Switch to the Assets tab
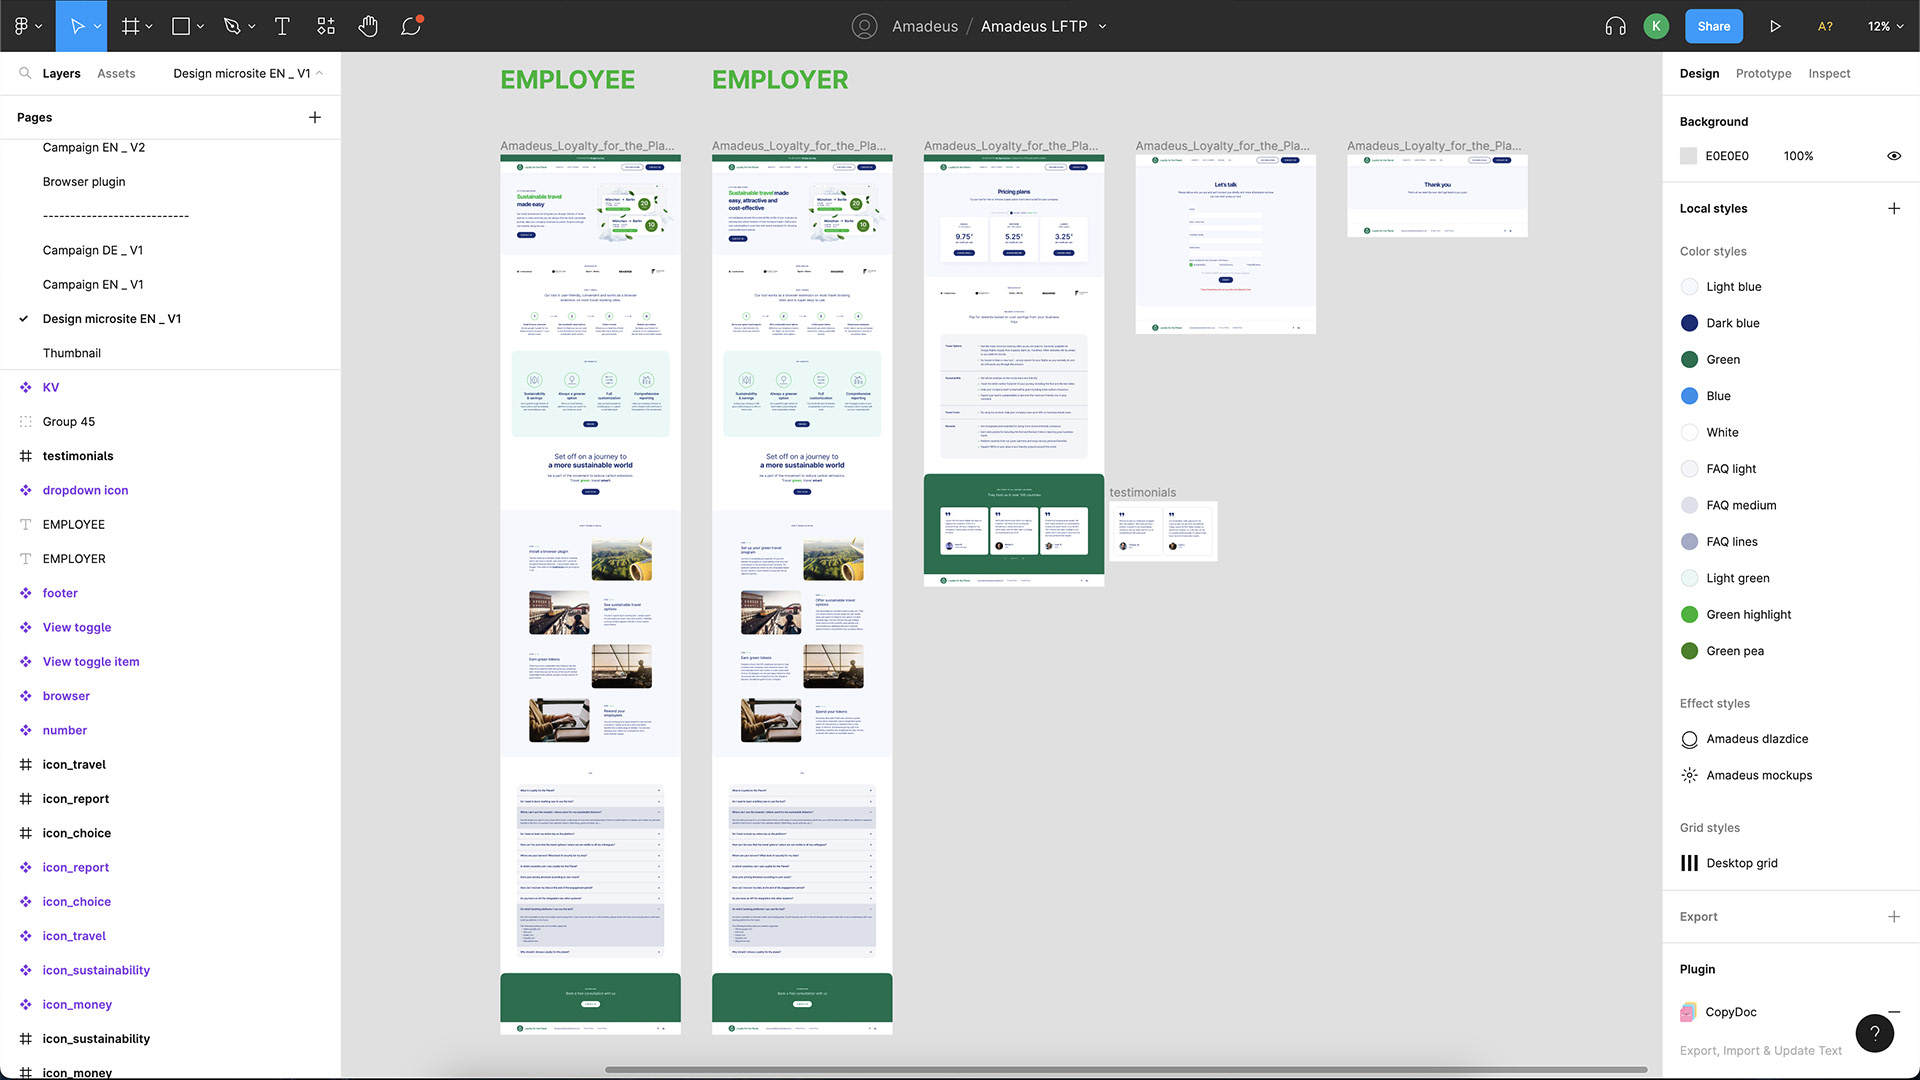Screen dimensions: 1920x1080 pyautogui.click(x=116, y=73)
